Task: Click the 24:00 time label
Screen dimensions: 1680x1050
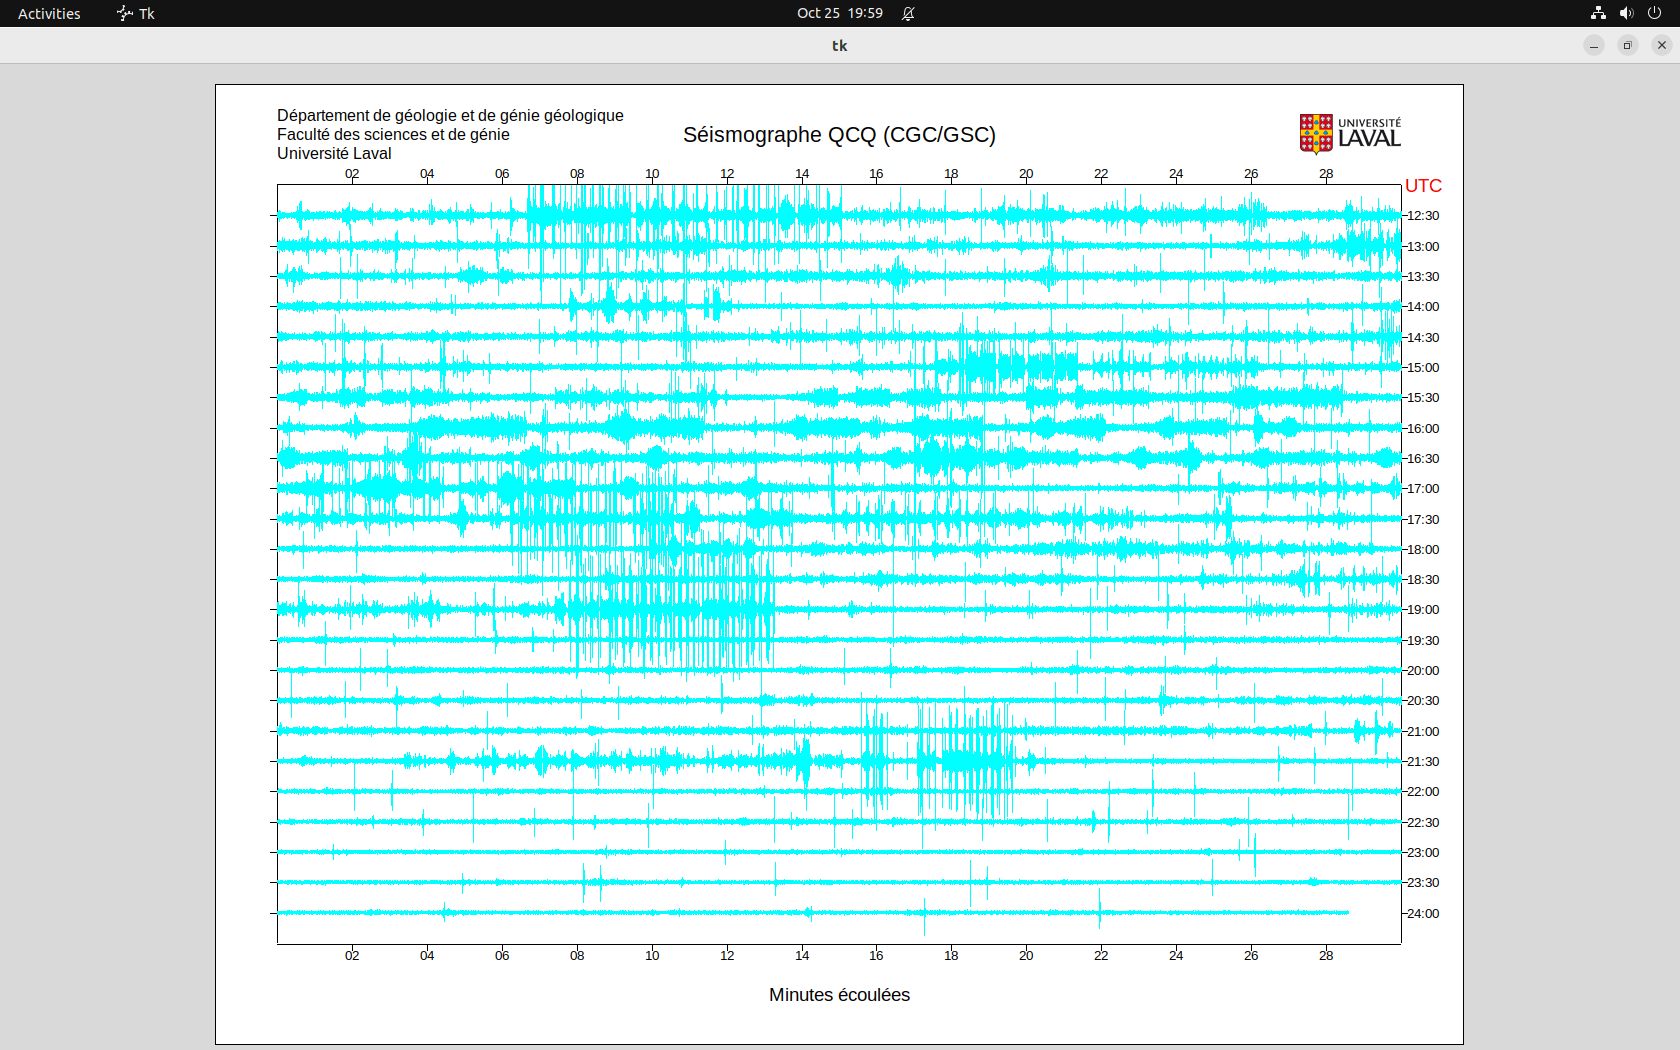Action: click(1423, 914)
